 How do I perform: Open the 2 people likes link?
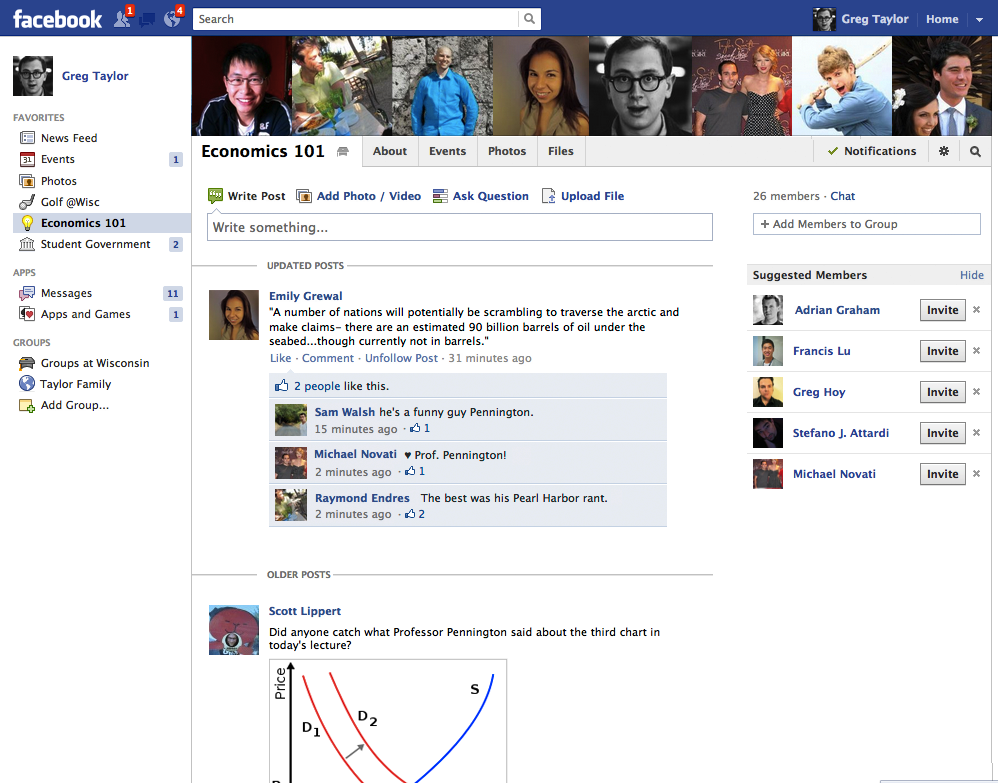[x=317, y=386]
